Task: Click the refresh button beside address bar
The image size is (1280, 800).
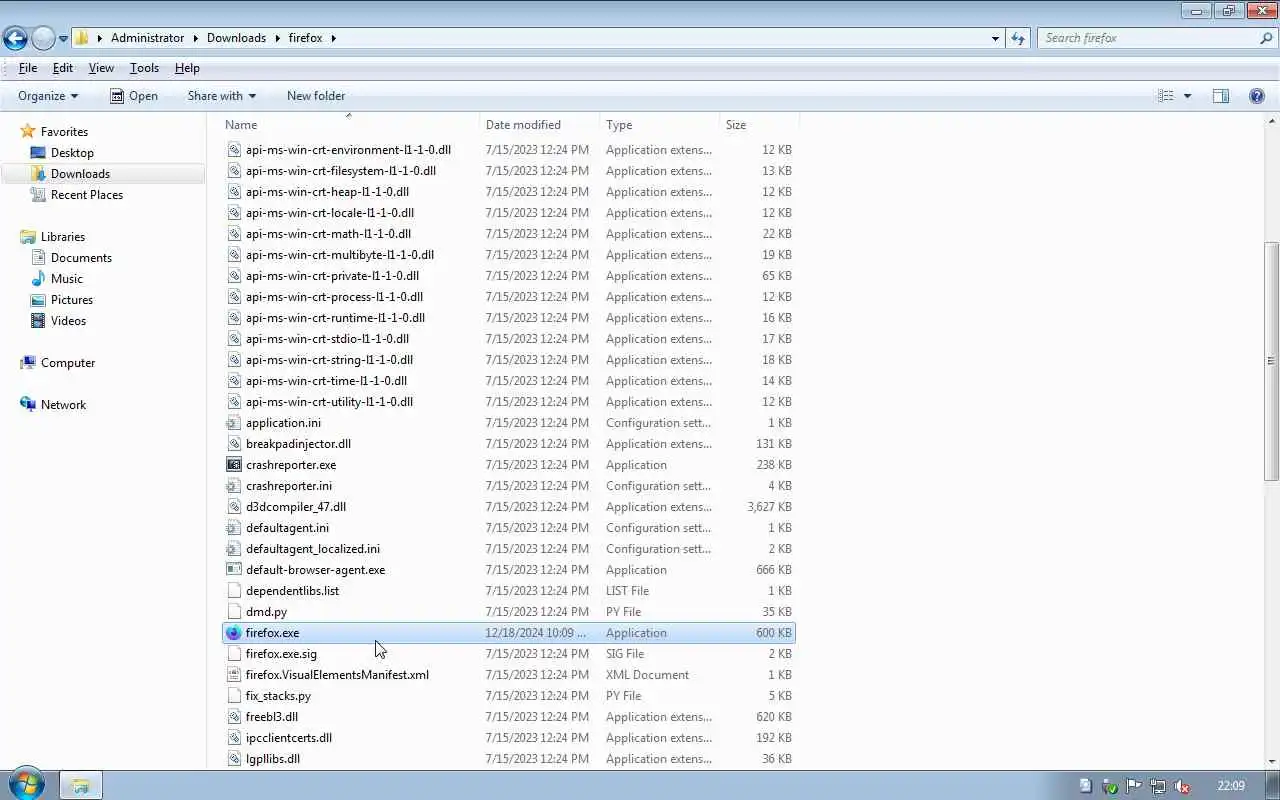Action: pyautogui.click(x=1018, y=38)
